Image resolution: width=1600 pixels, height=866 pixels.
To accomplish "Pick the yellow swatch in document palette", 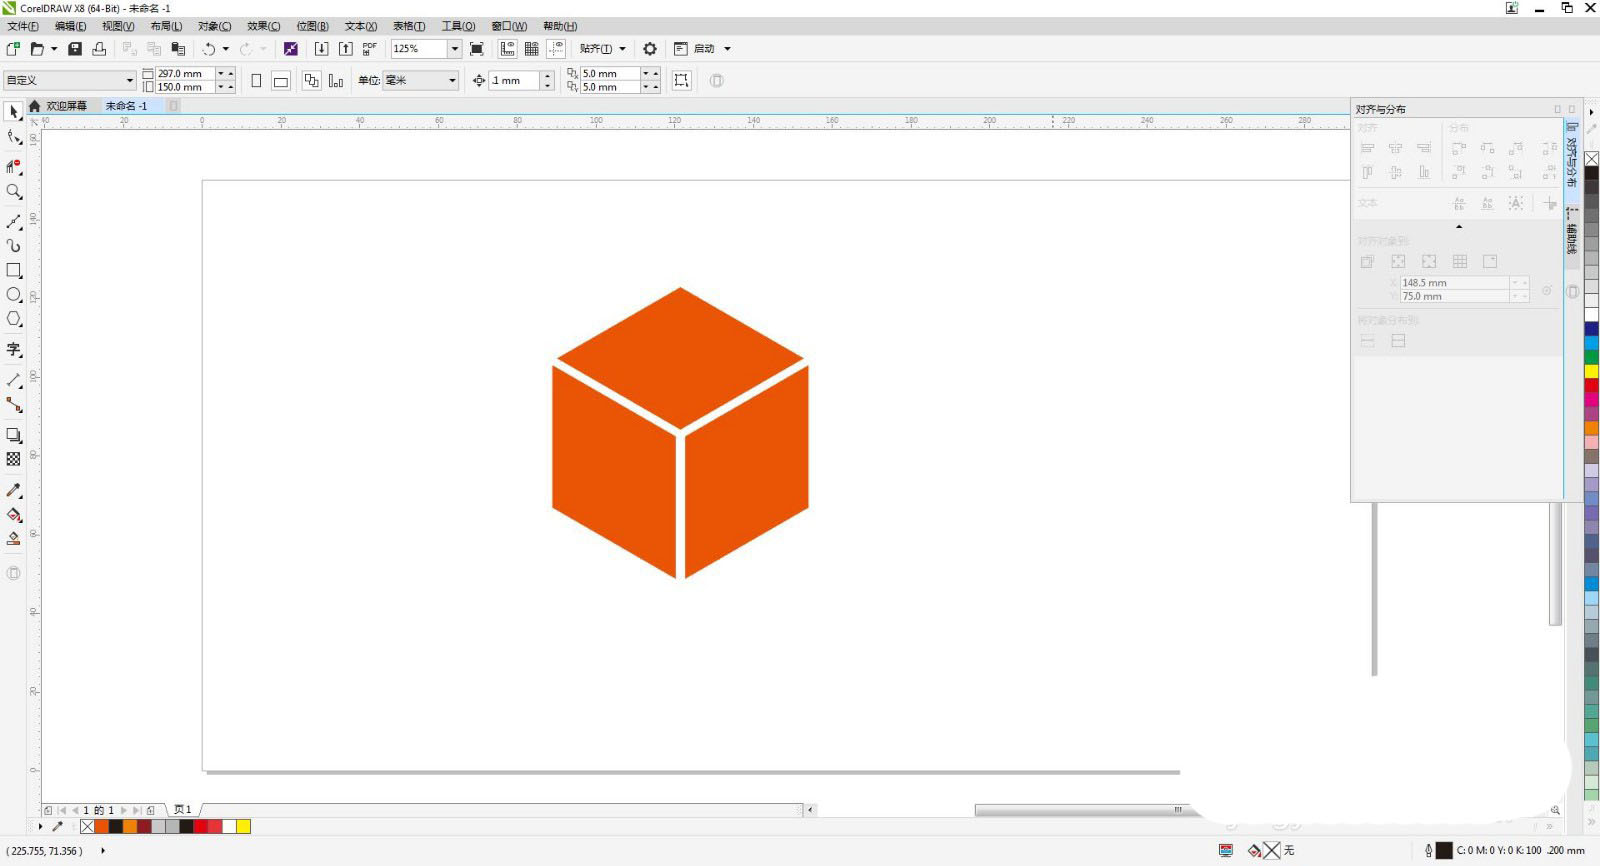I will [243, 826].
